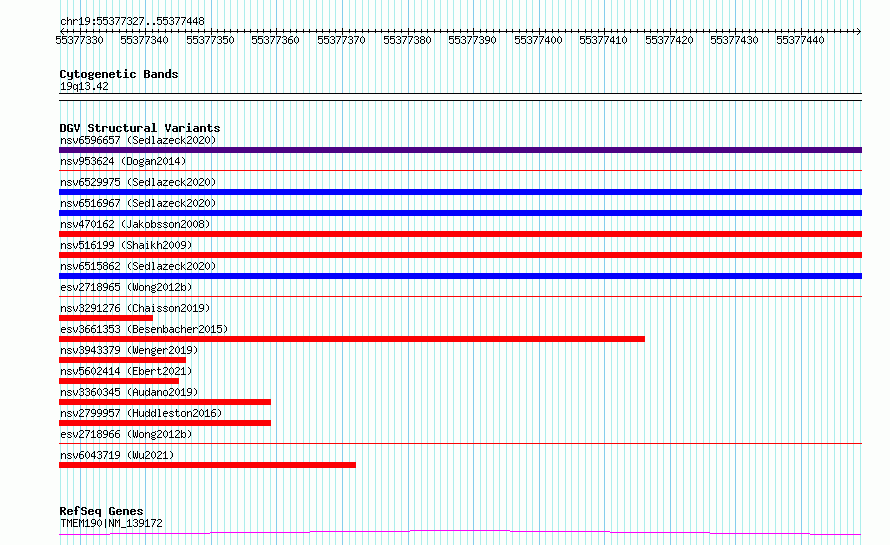This screenshot has height=545, width=890.
Task: Open variant nsv516199 (Shaikh2009) label
Action: click(126, 245)
